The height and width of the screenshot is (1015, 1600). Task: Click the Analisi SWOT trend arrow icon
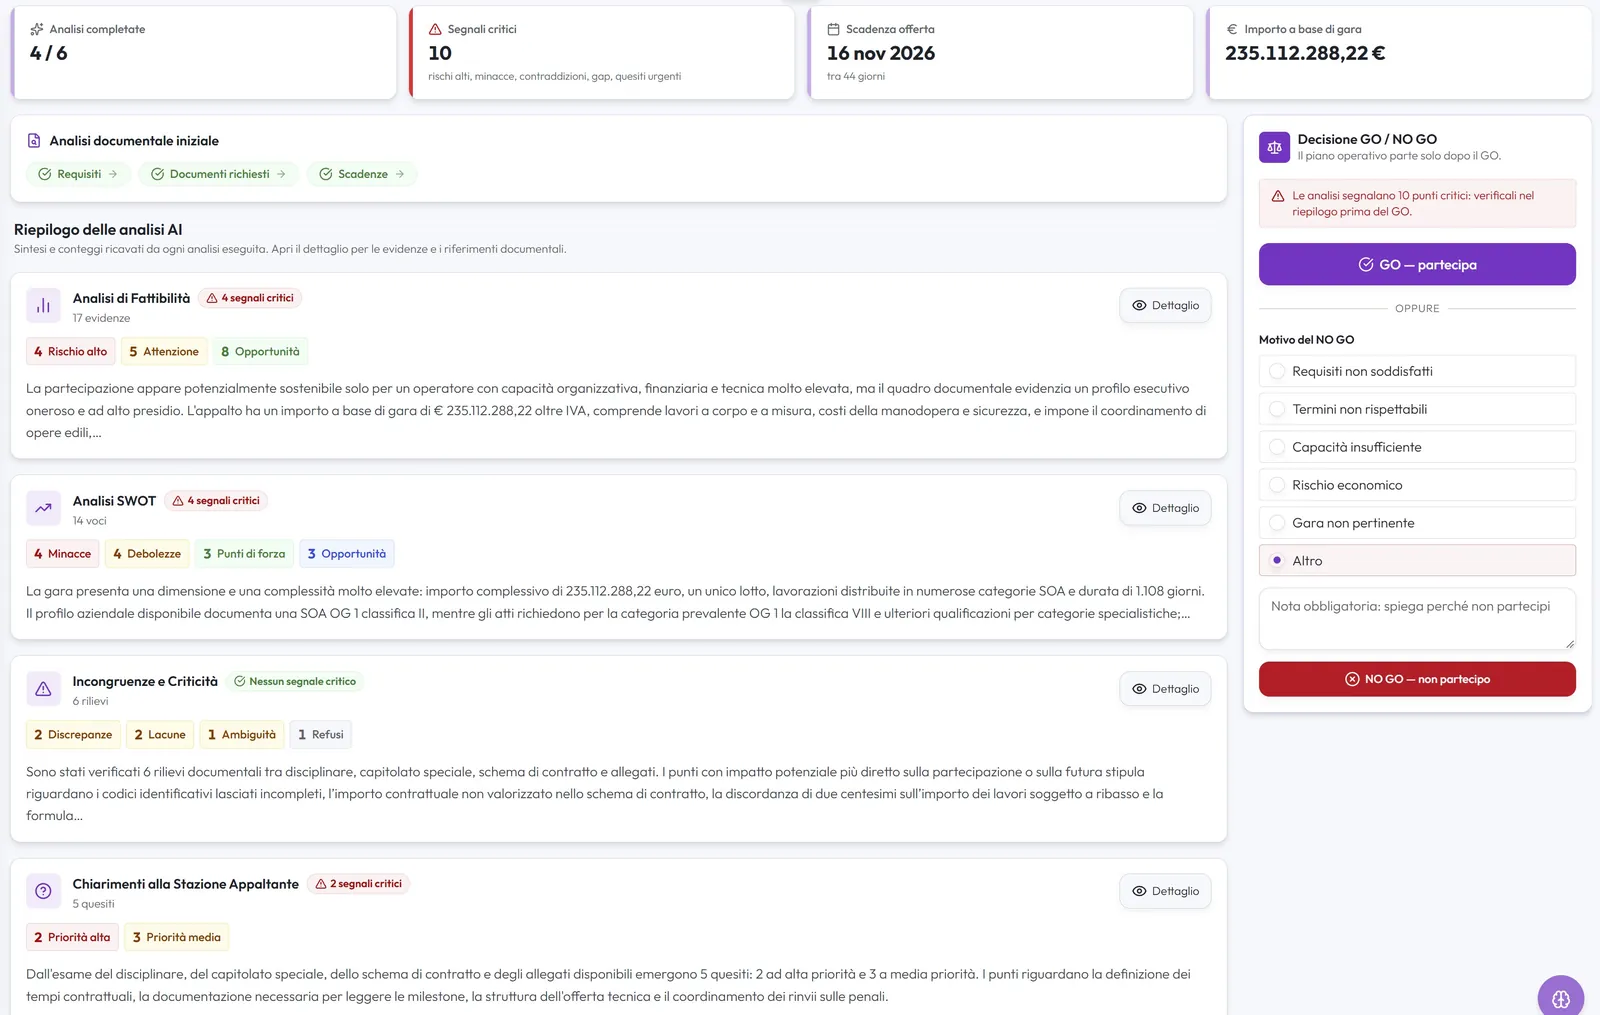[43, 508]
